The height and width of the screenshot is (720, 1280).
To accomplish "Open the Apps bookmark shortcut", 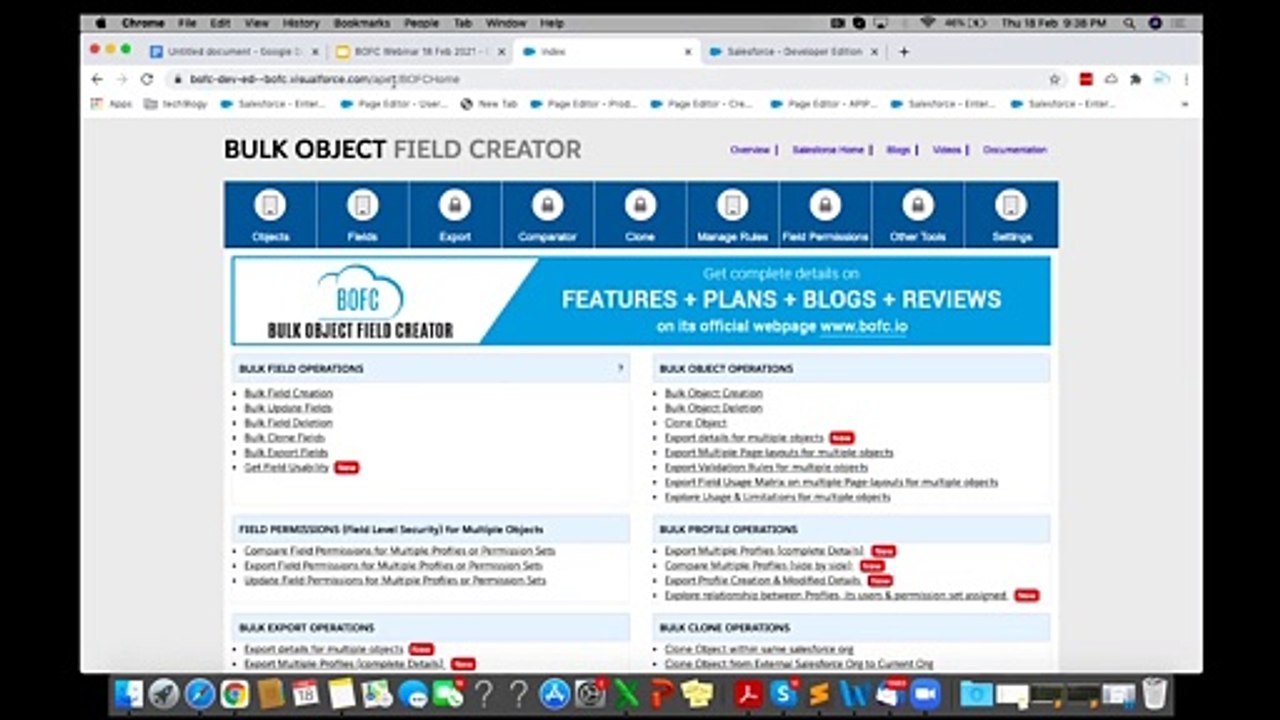I will (x=112, y=104).
